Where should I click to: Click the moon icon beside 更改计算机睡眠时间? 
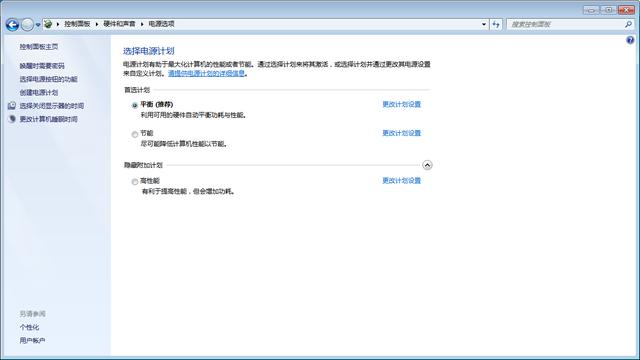pos(12,119)
